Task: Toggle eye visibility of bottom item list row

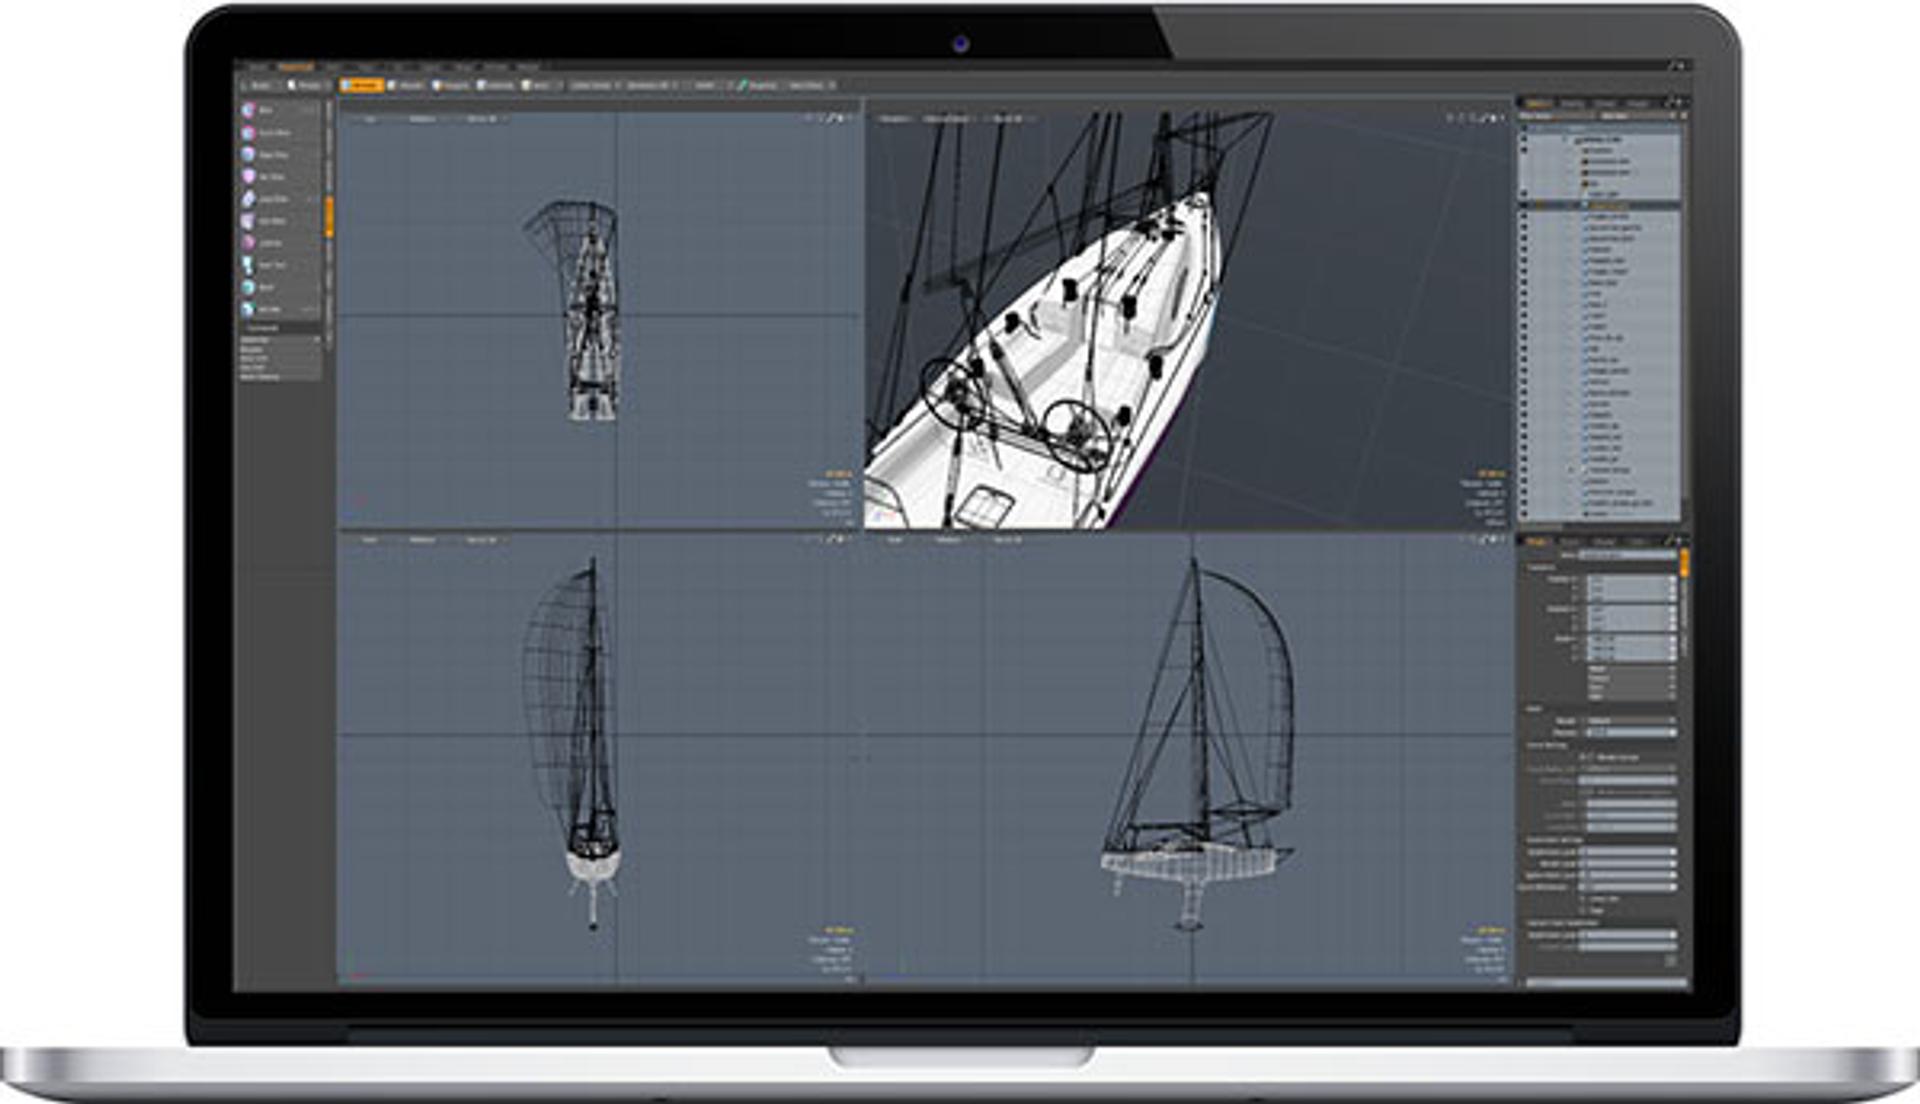Action: (1524, 514)
